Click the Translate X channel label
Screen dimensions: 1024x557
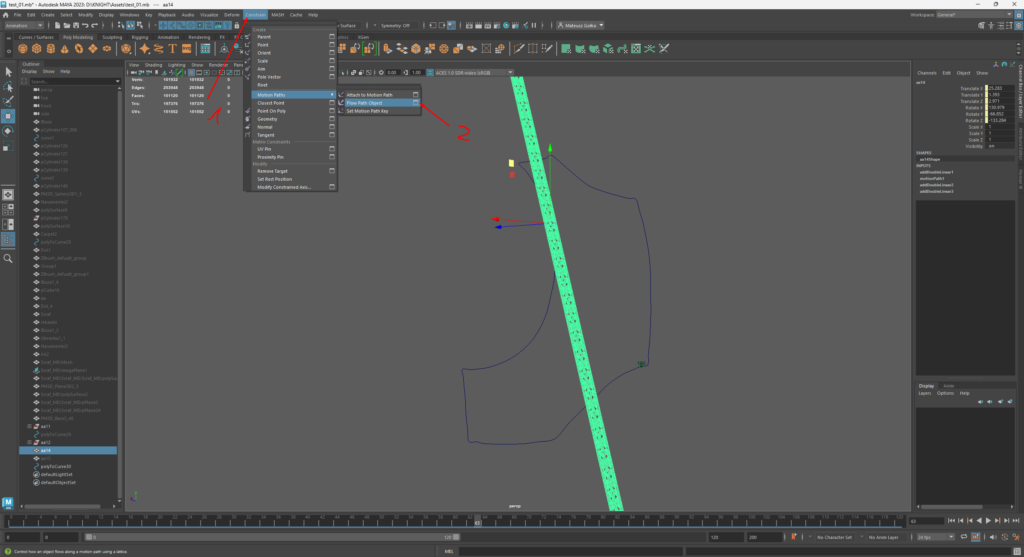969,89
